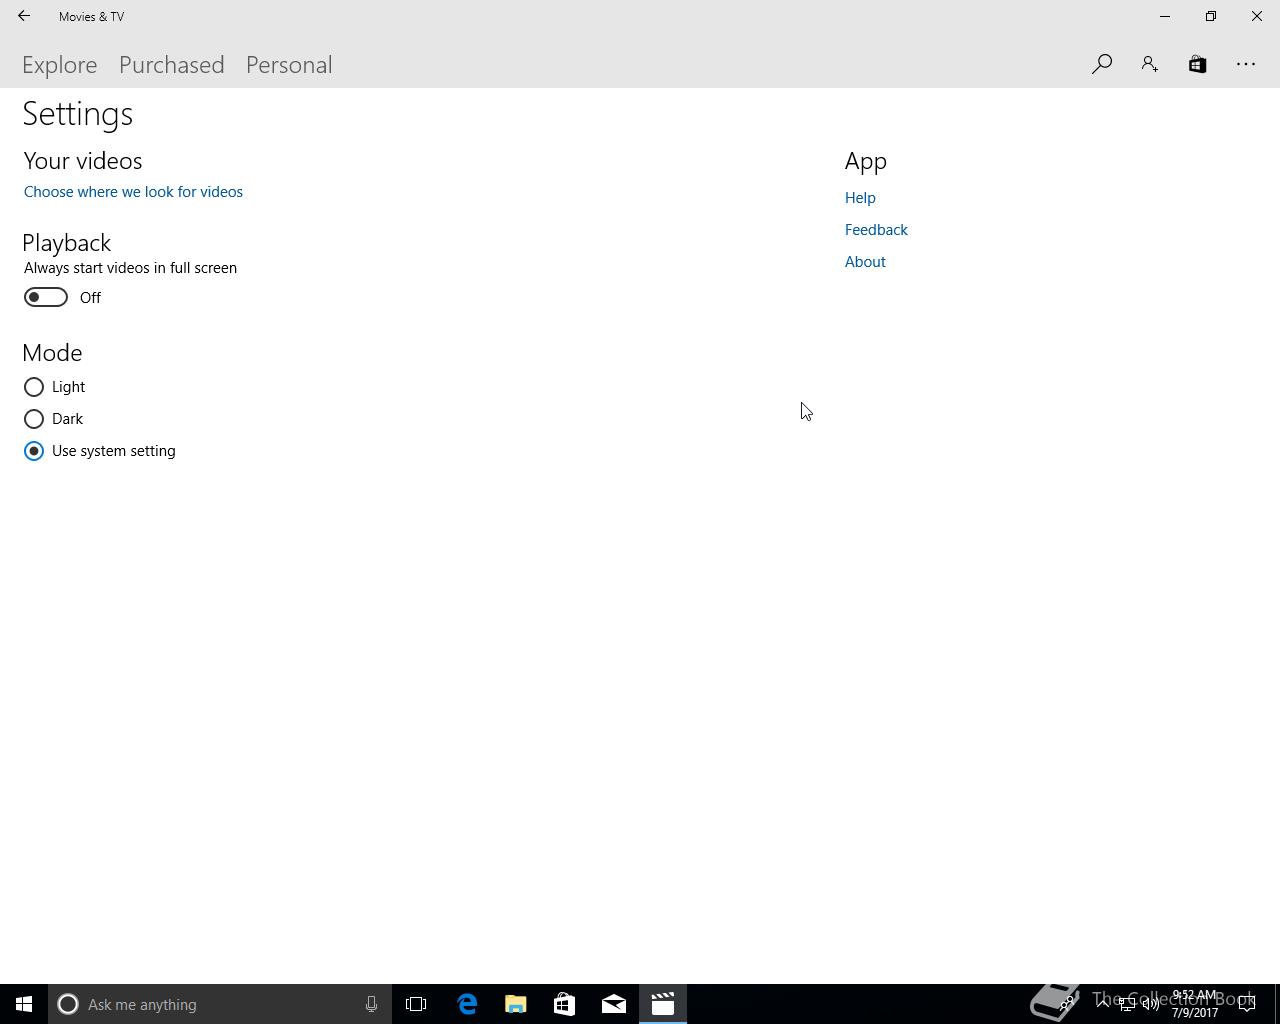Open the Microsoft Store shopping icon
Image resolution: width=1280 pixels, height=1024 pixels.
1197,63
